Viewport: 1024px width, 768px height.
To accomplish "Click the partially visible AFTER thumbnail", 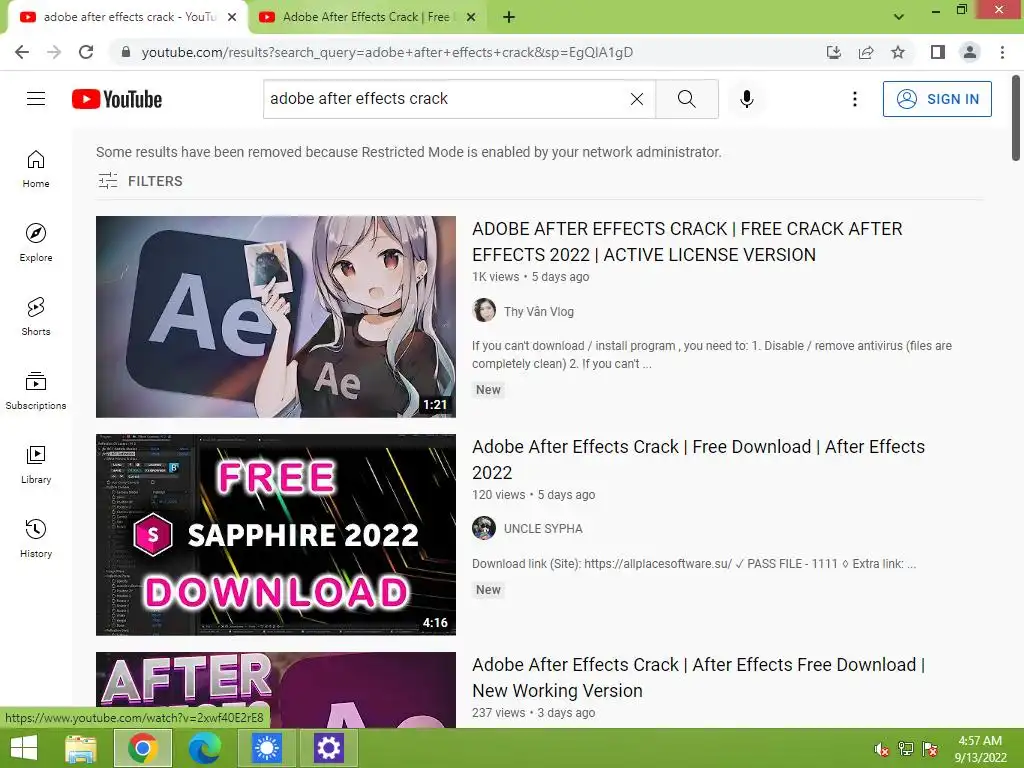I will pos(276,690).
